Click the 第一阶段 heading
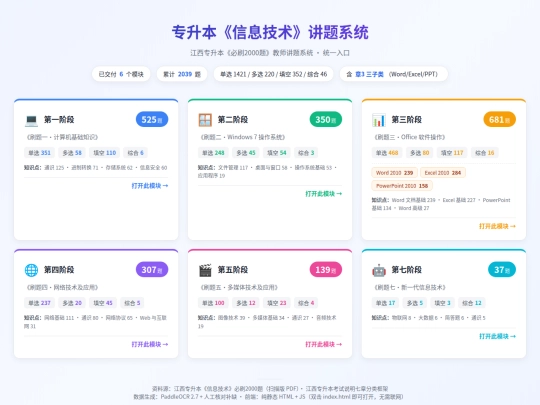Image resolution: width=540 pixels, height=405 pixels. pos(59,120)
